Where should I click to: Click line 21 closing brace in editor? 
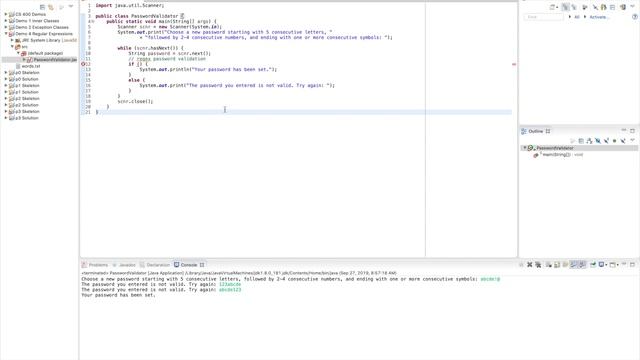(97, 112)
